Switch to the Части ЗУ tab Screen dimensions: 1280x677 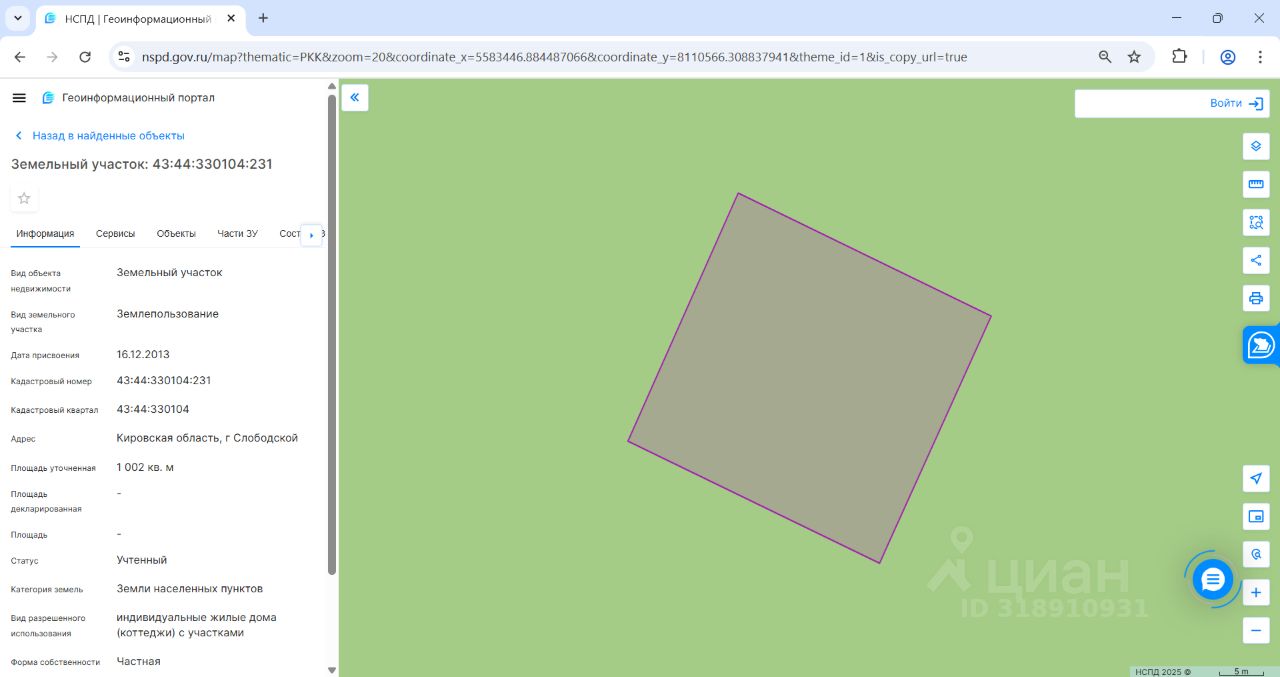pos(238,234)
